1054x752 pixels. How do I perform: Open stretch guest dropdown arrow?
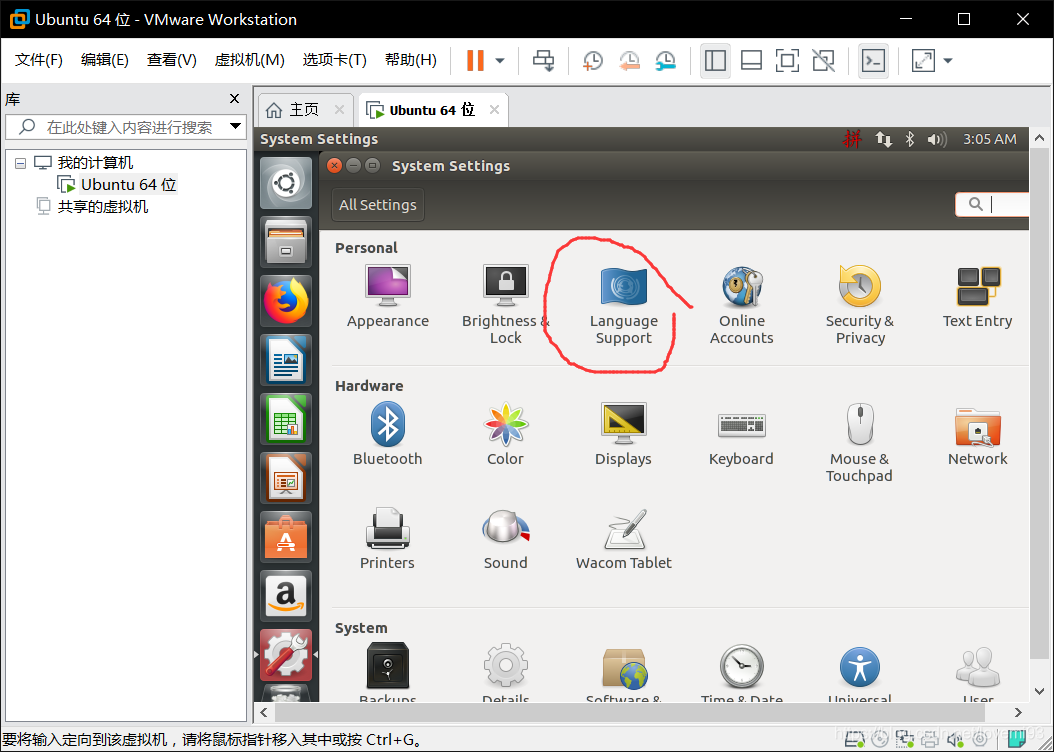[948, 60]
